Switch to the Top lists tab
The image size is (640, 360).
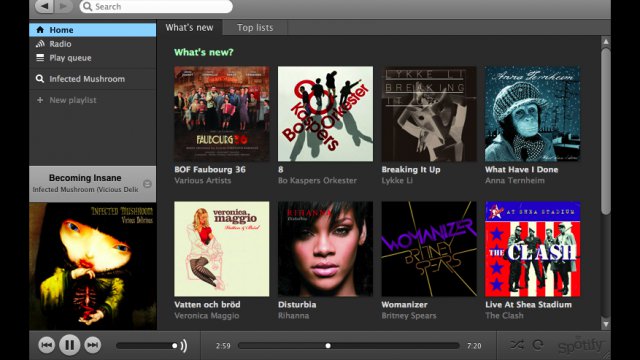pyautogui.click(x=255, y=28)
